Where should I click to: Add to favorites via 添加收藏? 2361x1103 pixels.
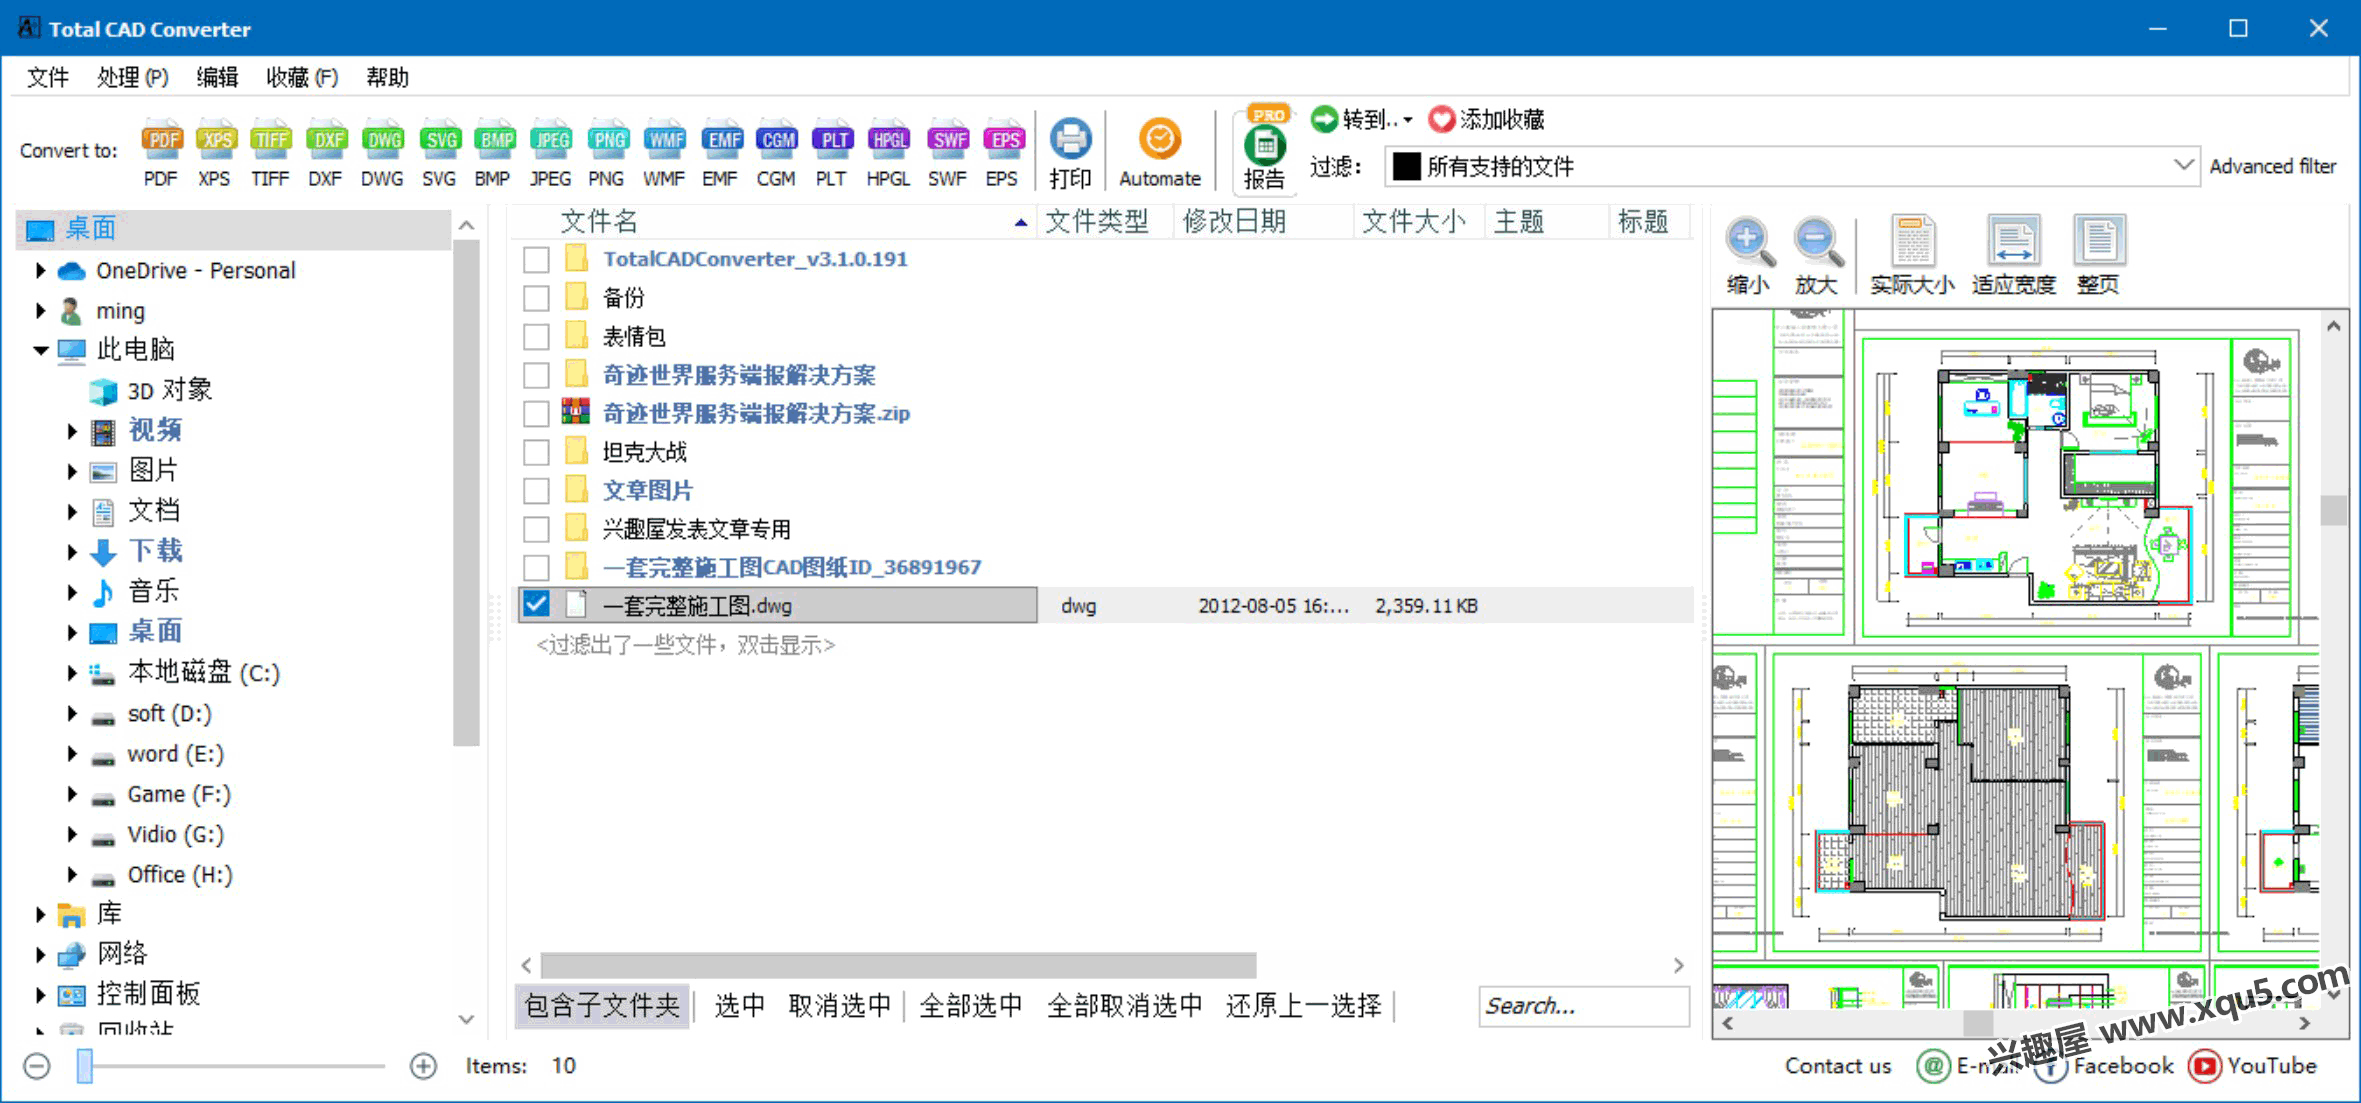click(x=1487, y=119)
